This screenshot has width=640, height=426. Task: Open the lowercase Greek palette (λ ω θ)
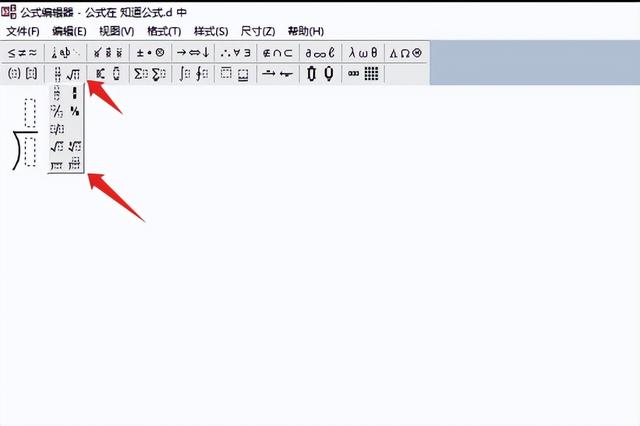363,52
